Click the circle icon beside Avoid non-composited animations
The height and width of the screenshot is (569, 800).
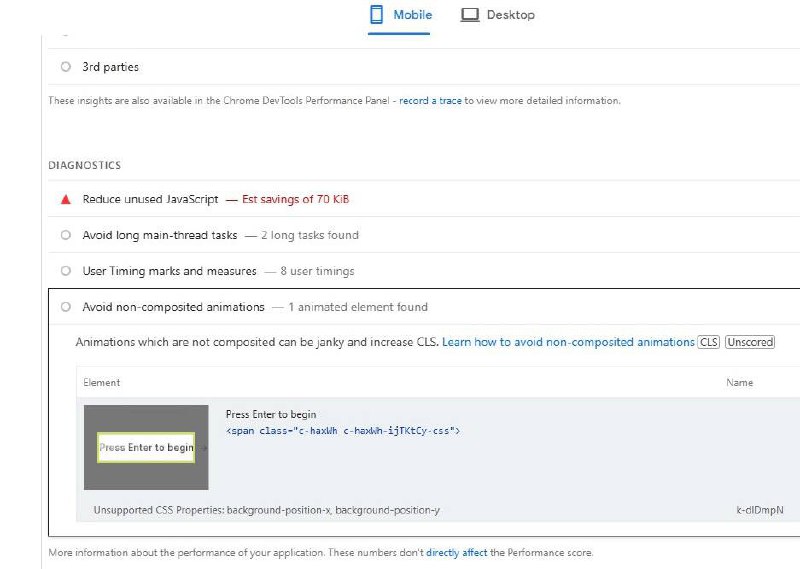pyautogui.click(x=66, y=307)
